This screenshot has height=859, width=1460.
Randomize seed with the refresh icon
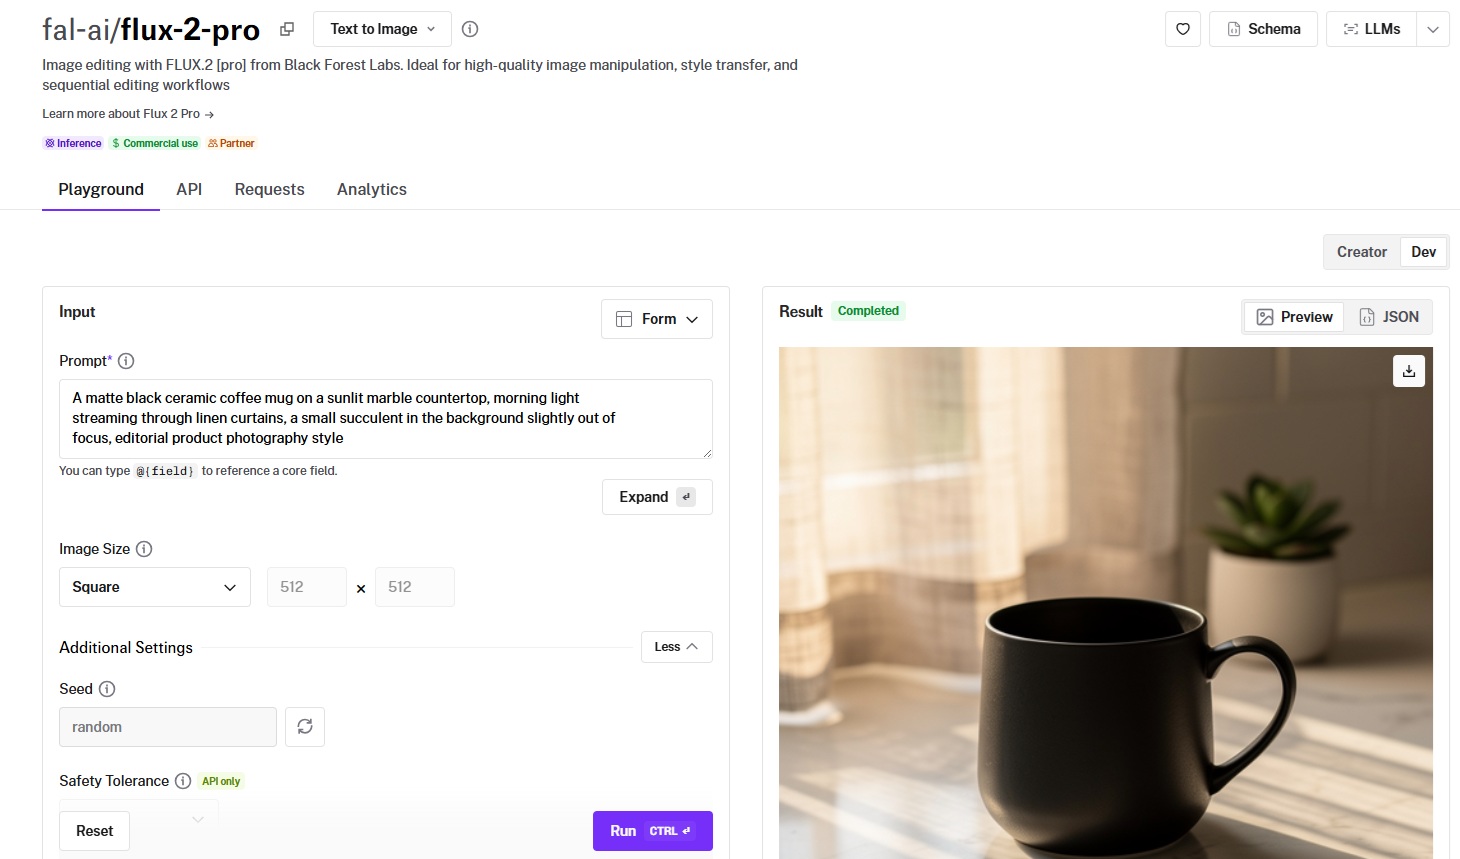pyautogui.click(x=305, y=727)
